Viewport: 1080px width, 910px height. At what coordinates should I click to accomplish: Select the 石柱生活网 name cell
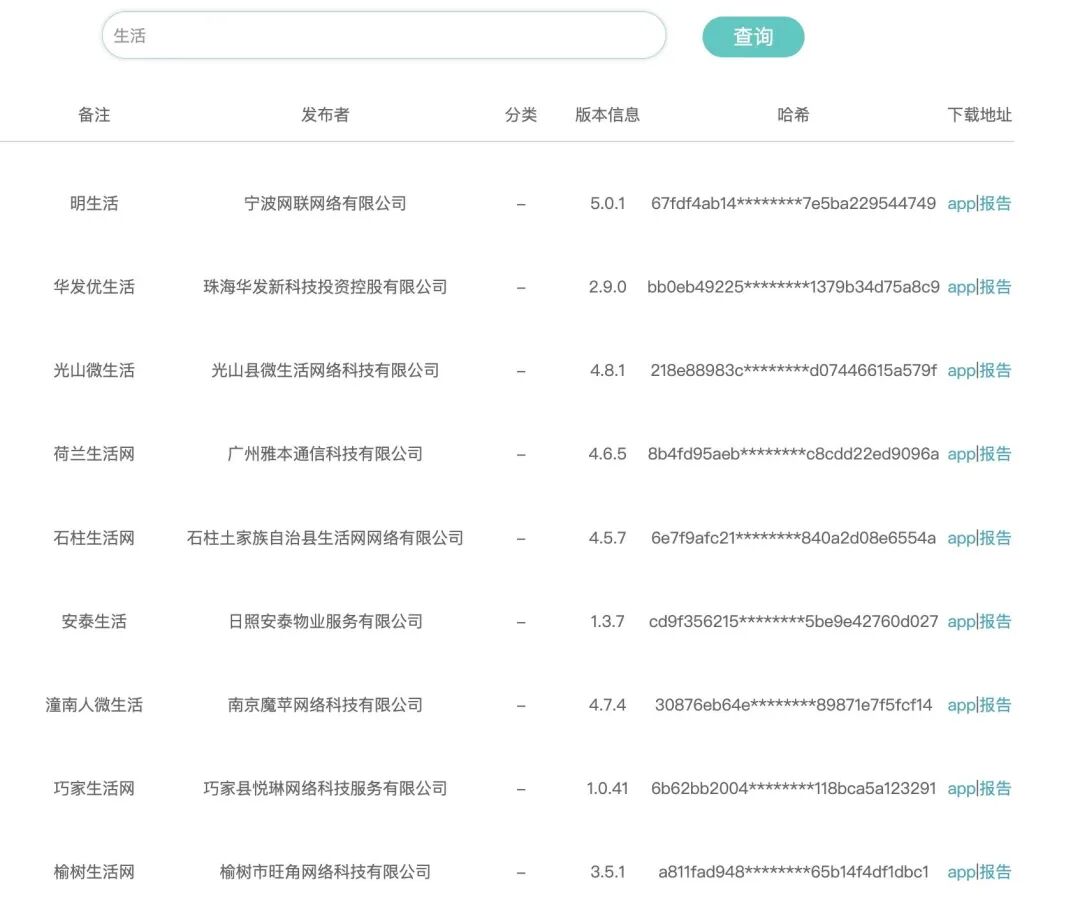tap(94, 538)
